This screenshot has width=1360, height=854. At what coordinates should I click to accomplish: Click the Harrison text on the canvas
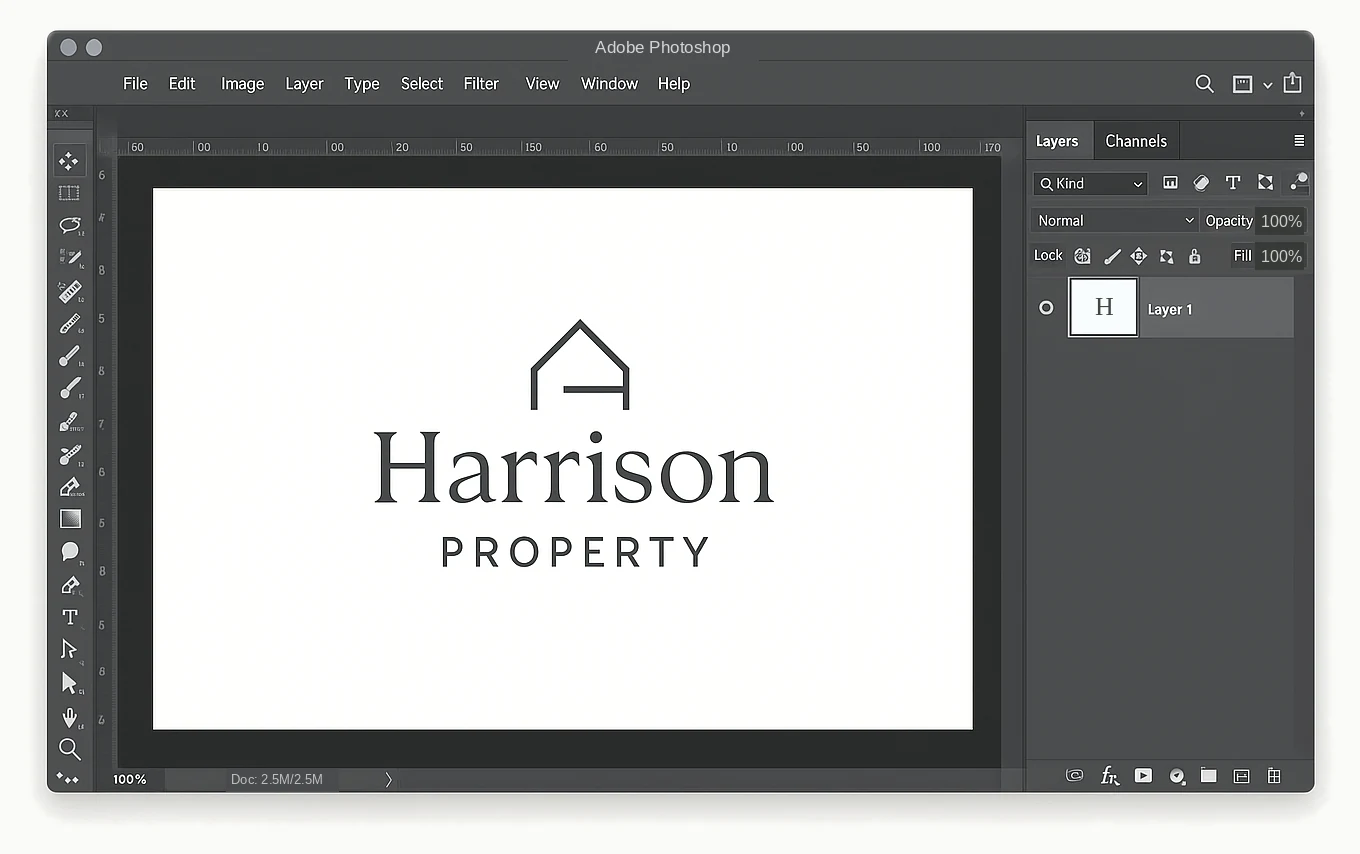(574, 468)
